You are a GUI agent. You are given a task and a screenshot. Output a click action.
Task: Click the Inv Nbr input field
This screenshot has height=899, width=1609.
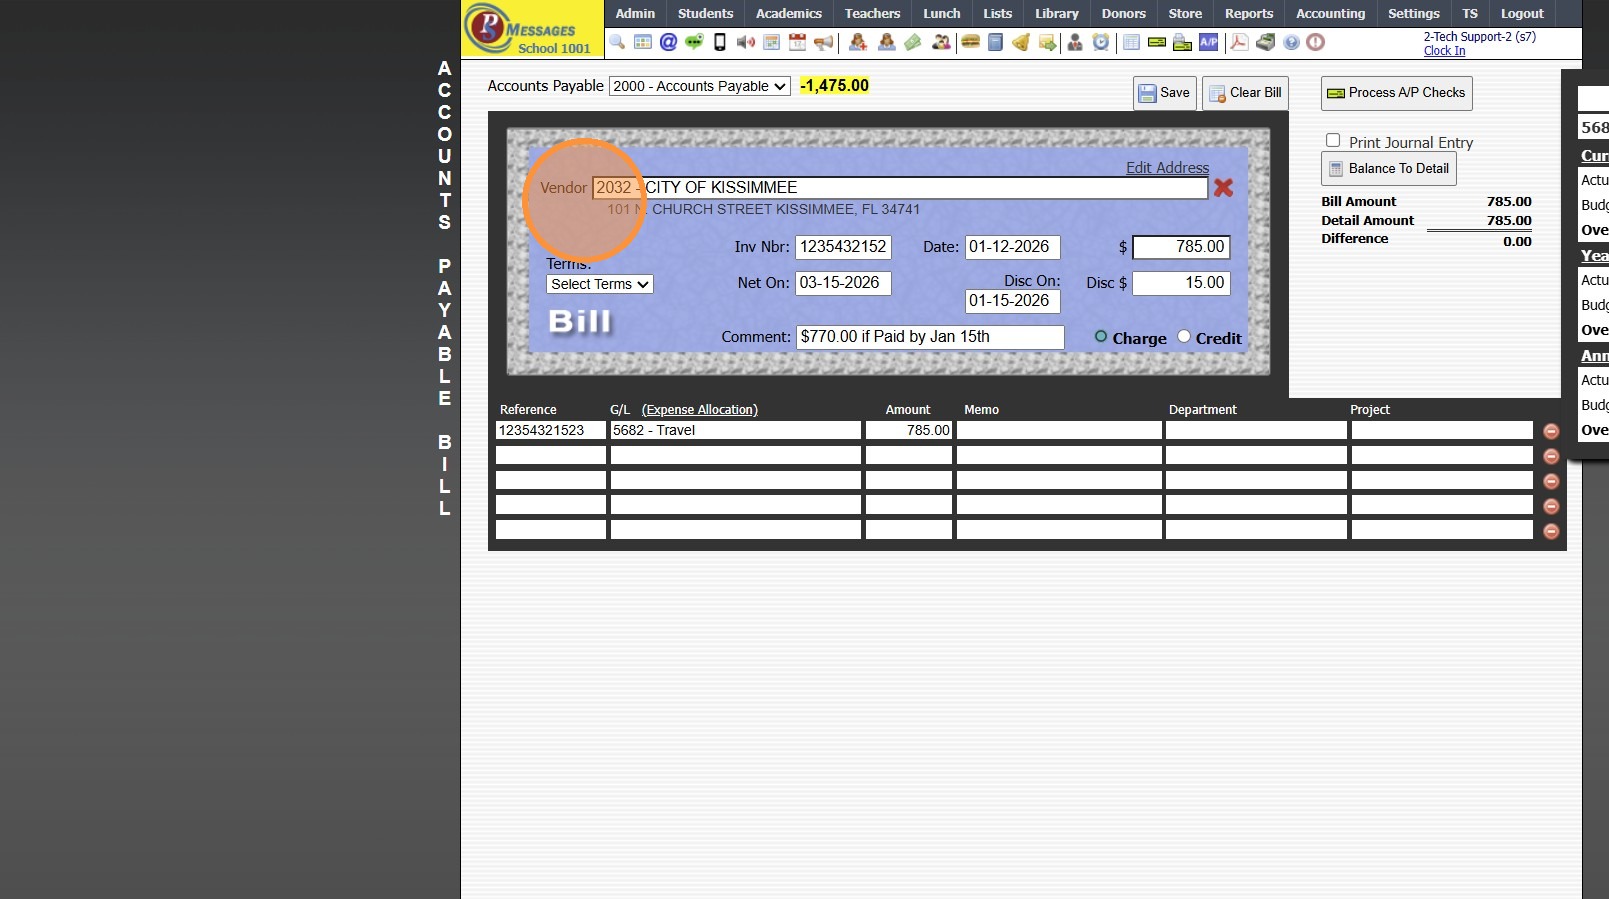pos(843,247)
